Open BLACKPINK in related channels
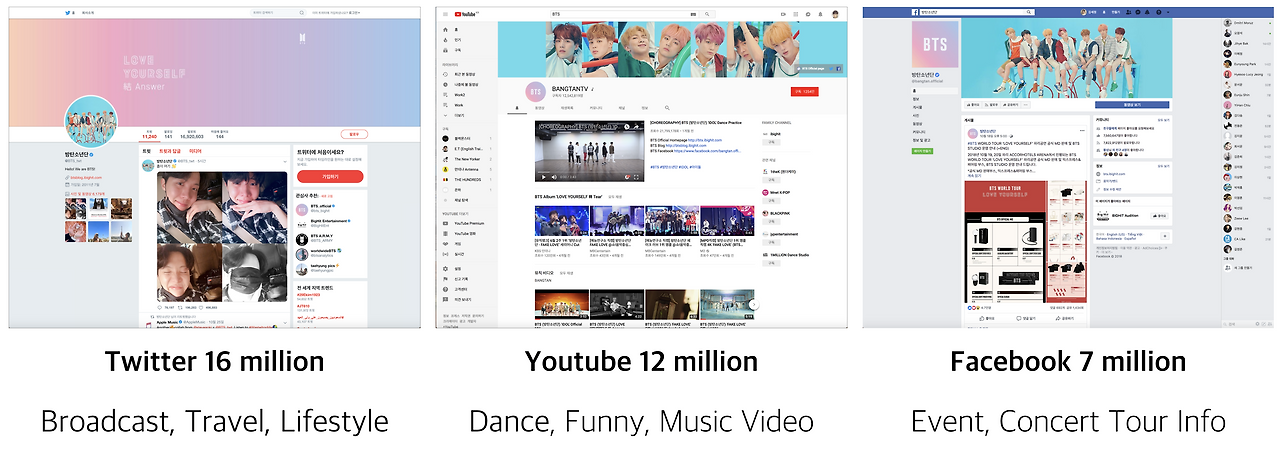Image resolution: width=1280 pixels, height=469 pixels. point(781,213)
